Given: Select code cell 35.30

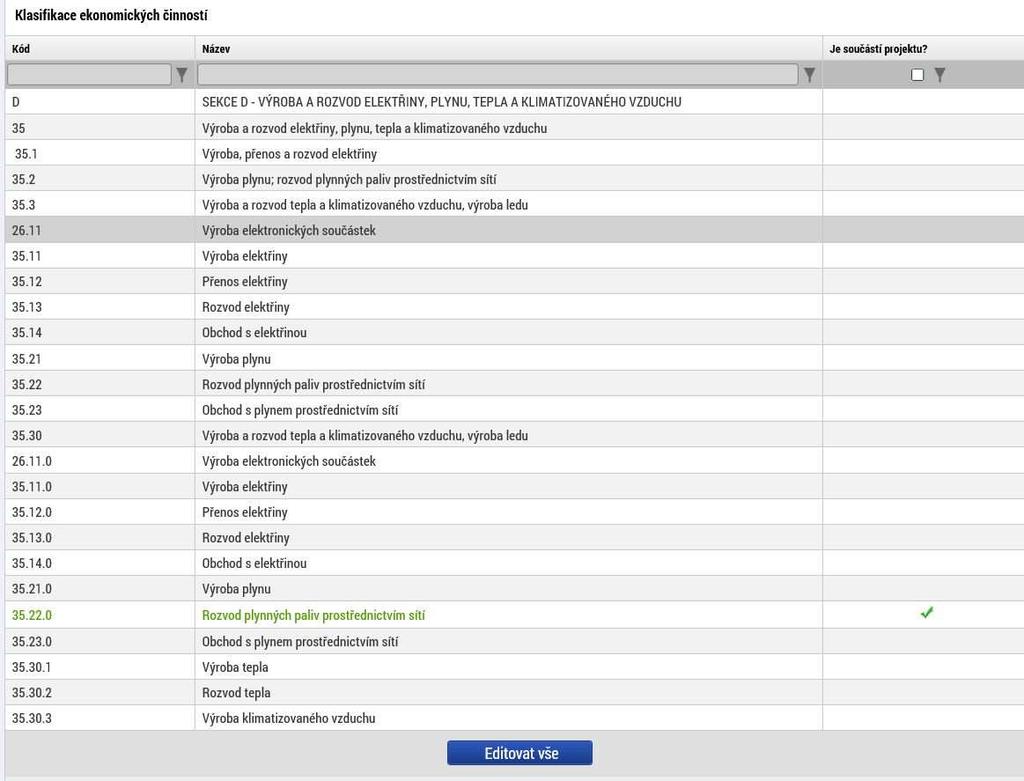Looking at the screenshot, I should [x=27, y=436].
